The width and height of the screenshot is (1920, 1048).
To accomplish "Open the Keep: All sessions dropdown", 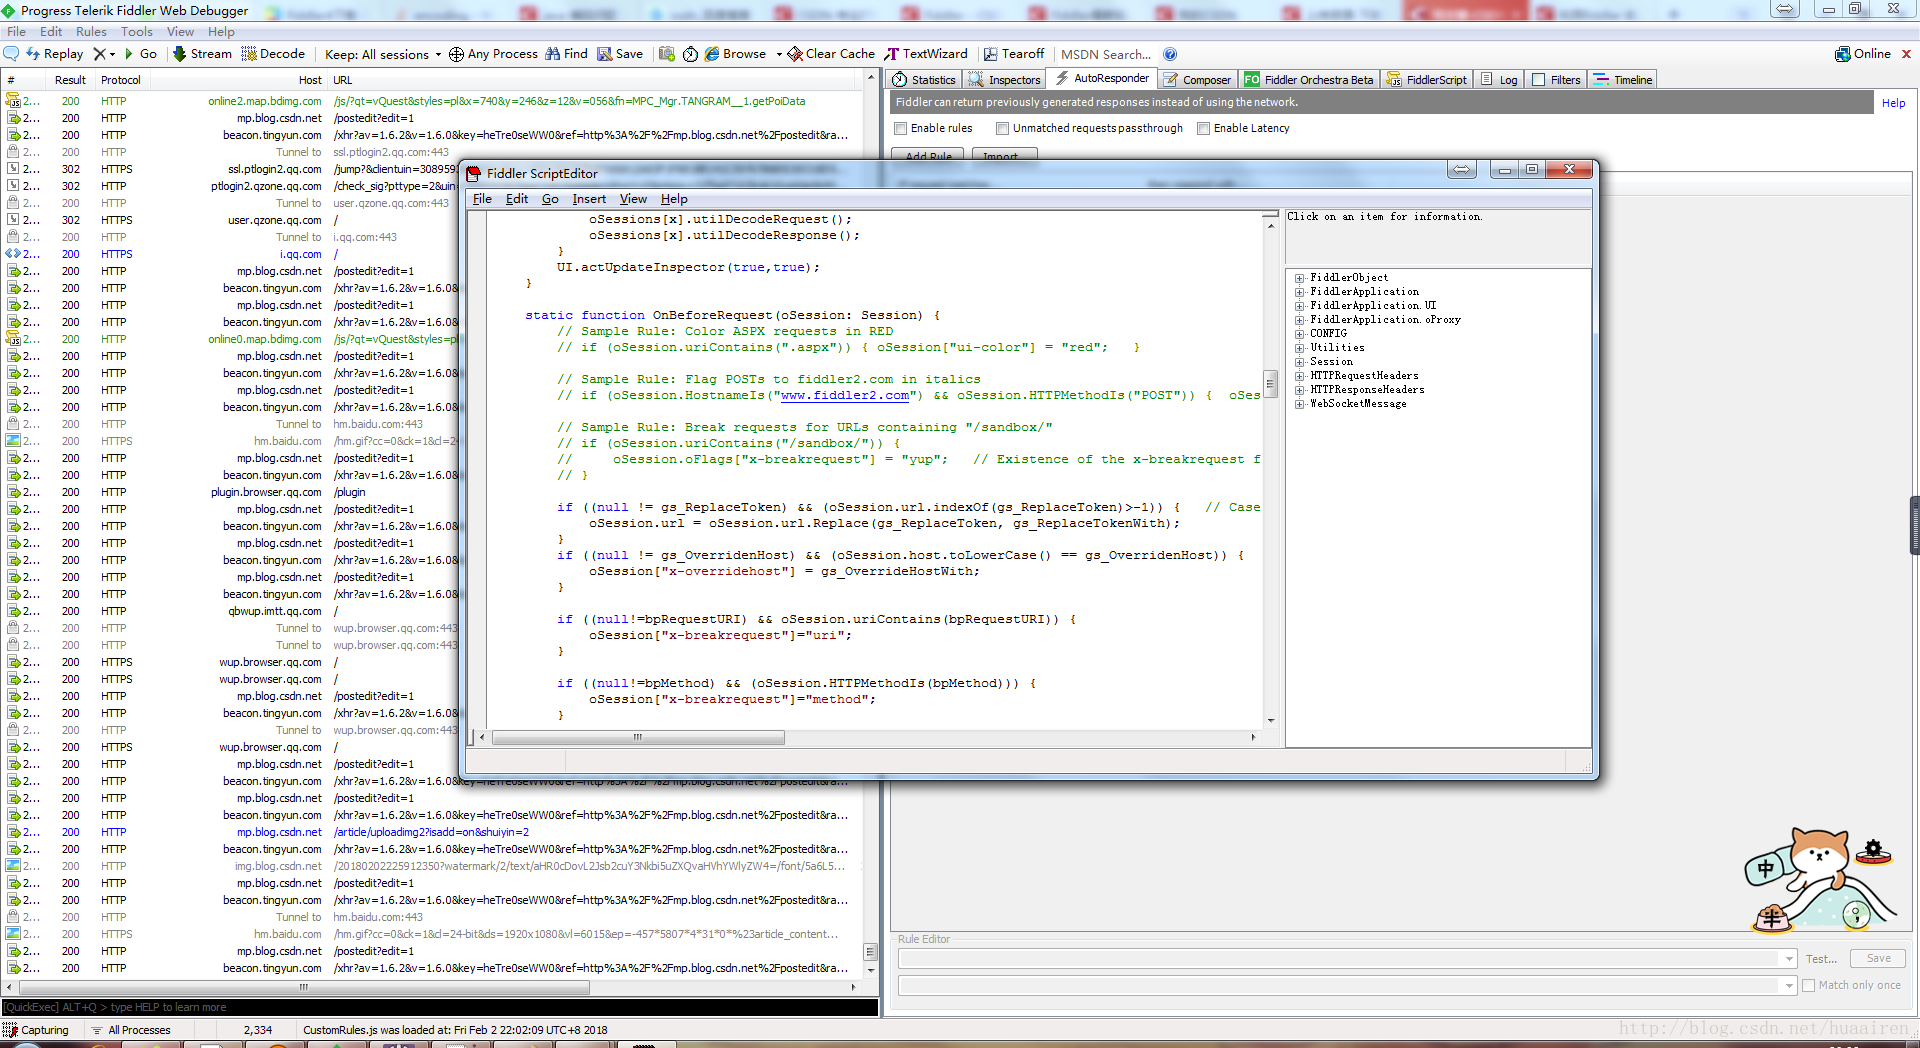I will coord(383,54).
